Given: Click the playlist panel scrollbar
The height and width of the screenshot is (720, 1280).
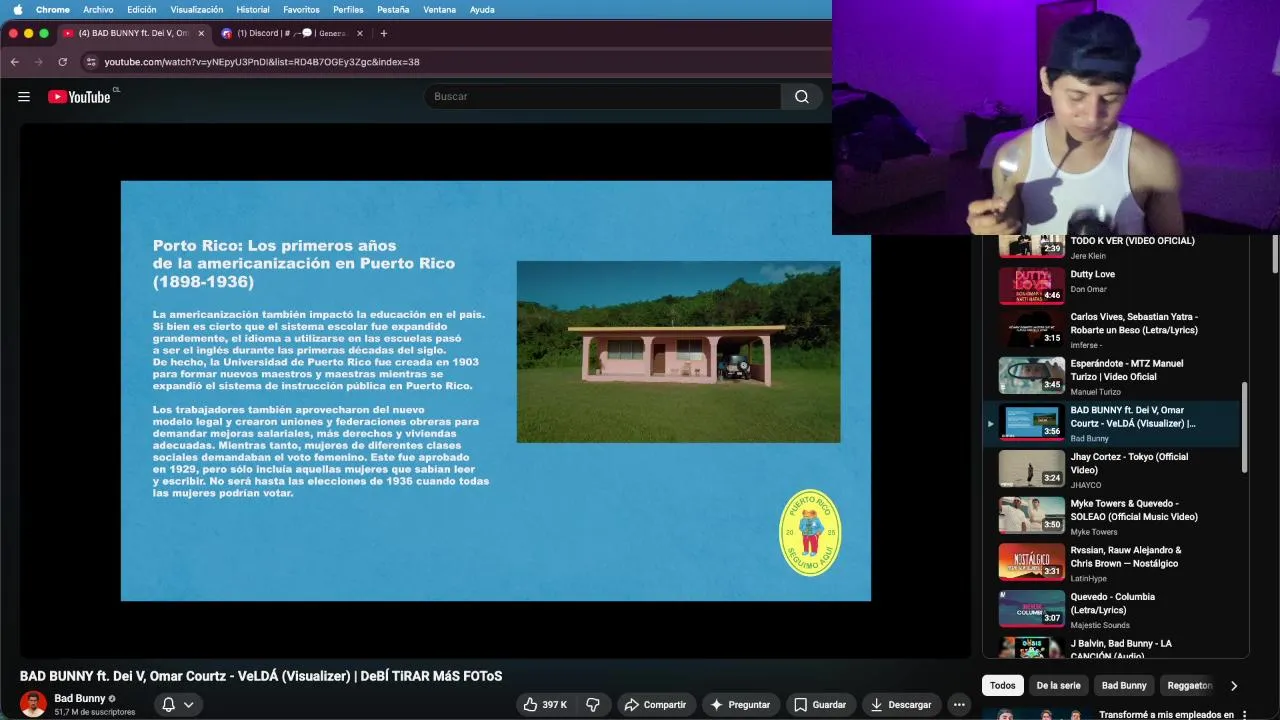Looking at the screenshot, I should pos(1245,427).
